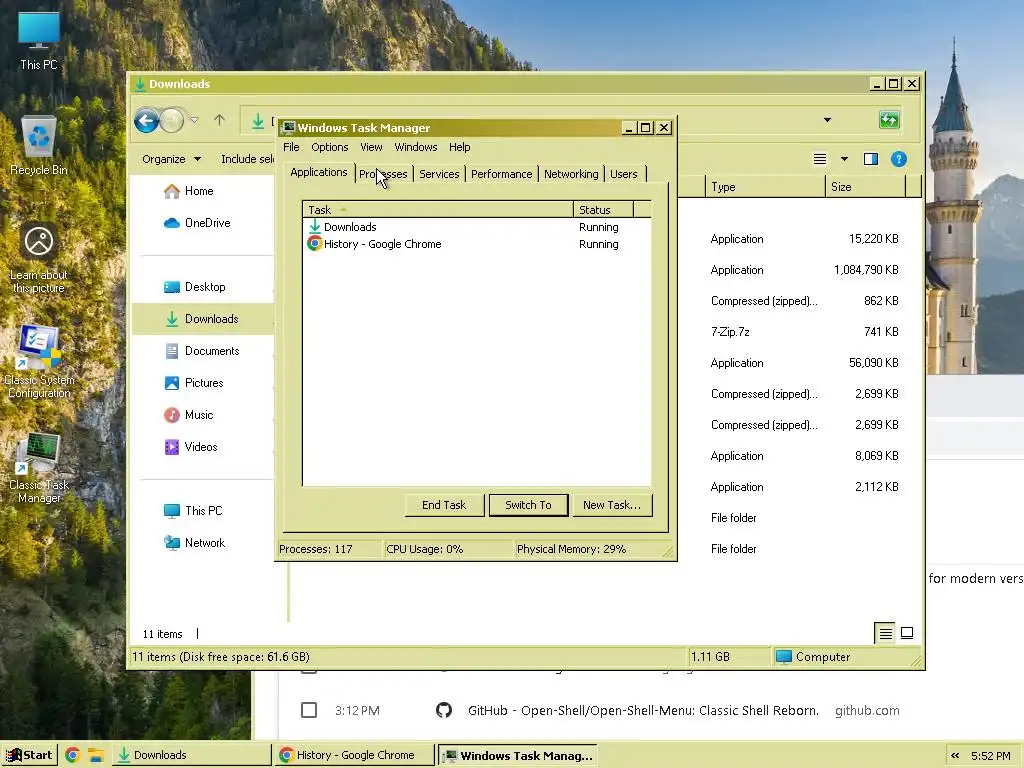Select the Applications tab
Screen dimensions: 1024x768
[x=319, y=172]
